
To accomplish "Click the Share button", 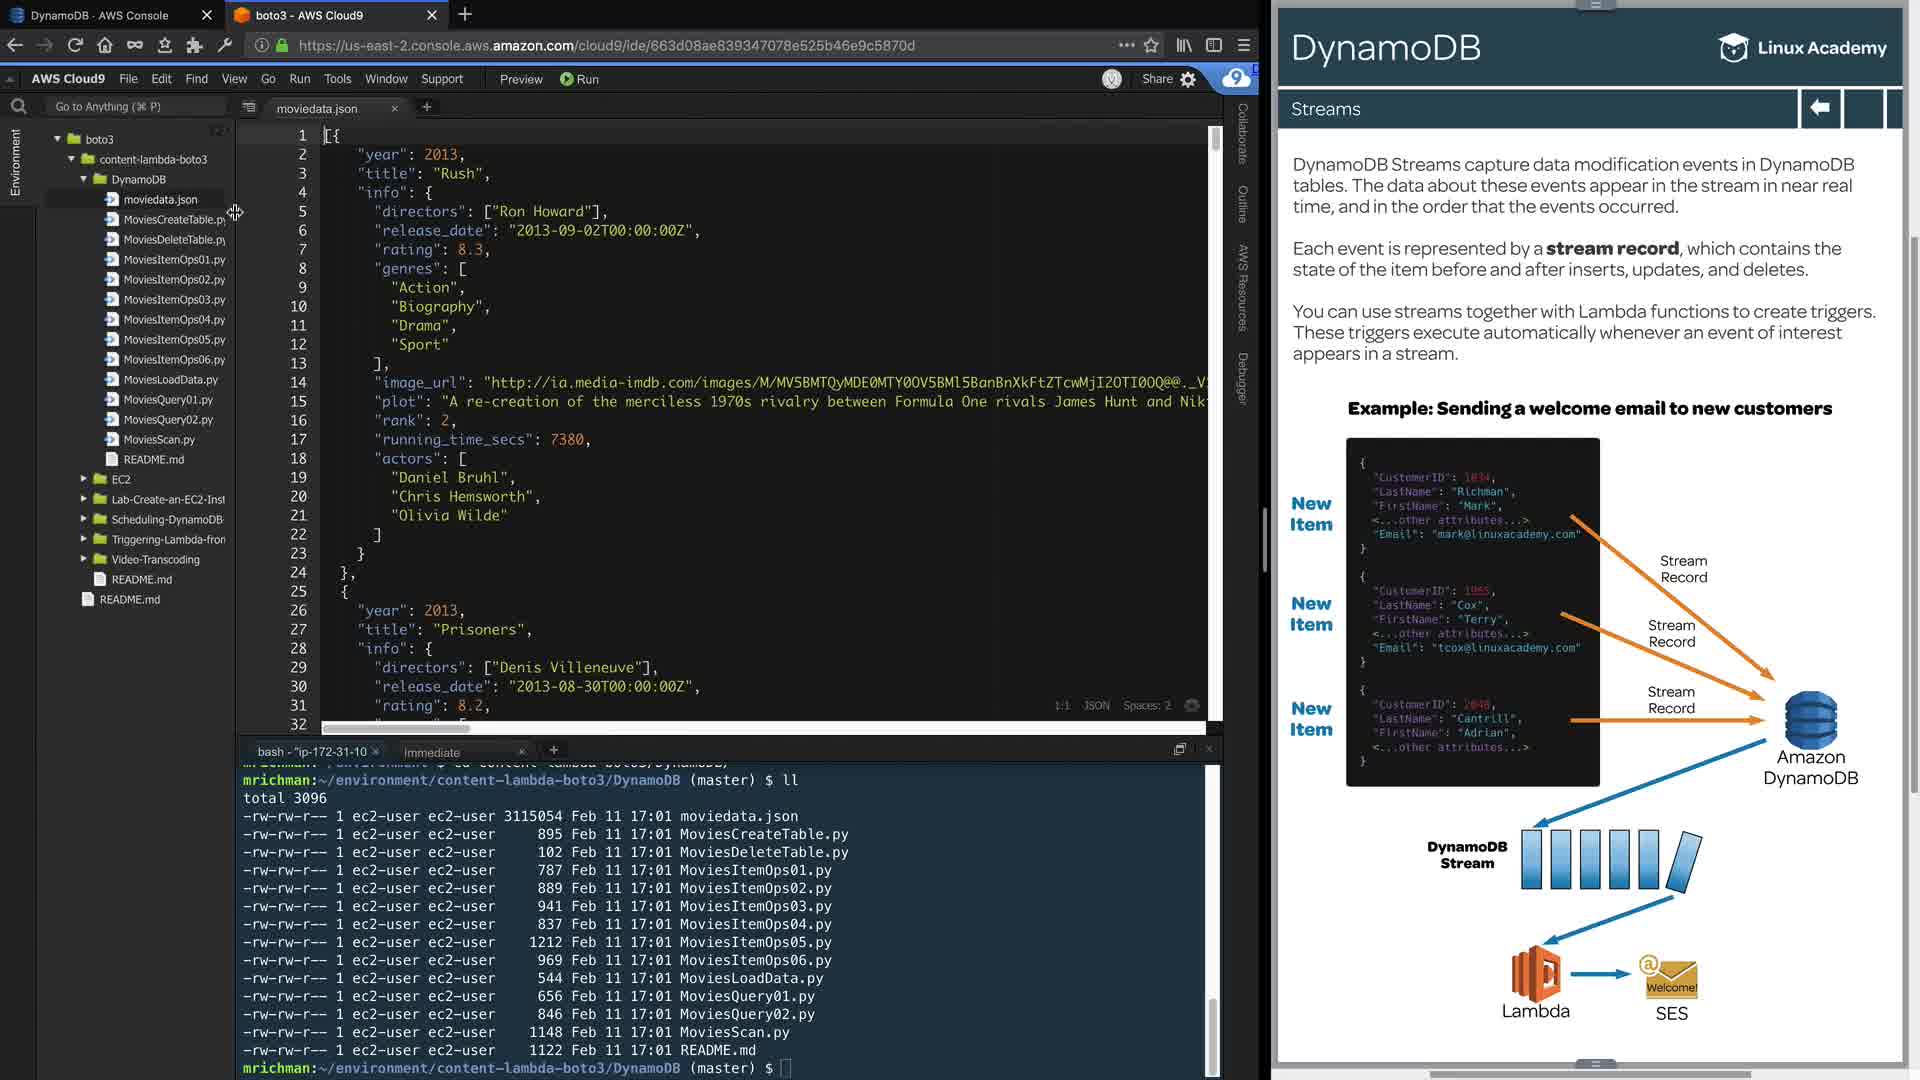I will (1157, 79).
